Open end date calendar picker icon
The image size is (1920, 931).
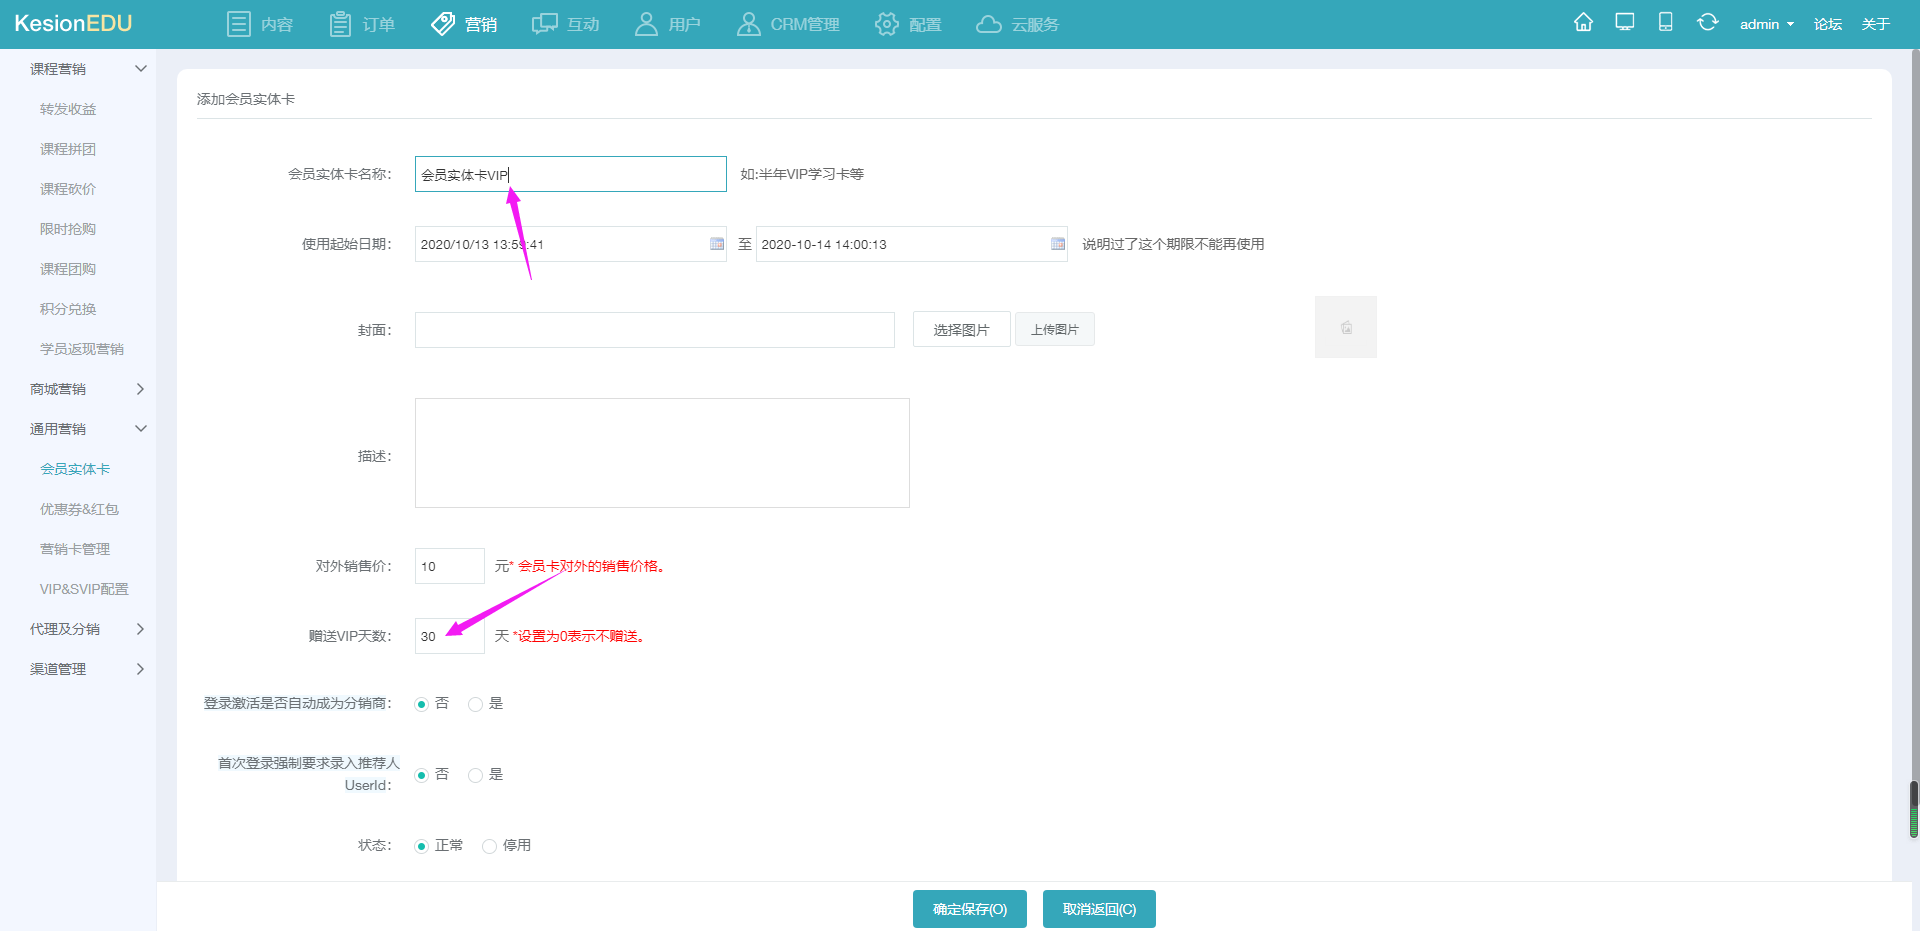pyautogui.click(x=1058, y=244)
